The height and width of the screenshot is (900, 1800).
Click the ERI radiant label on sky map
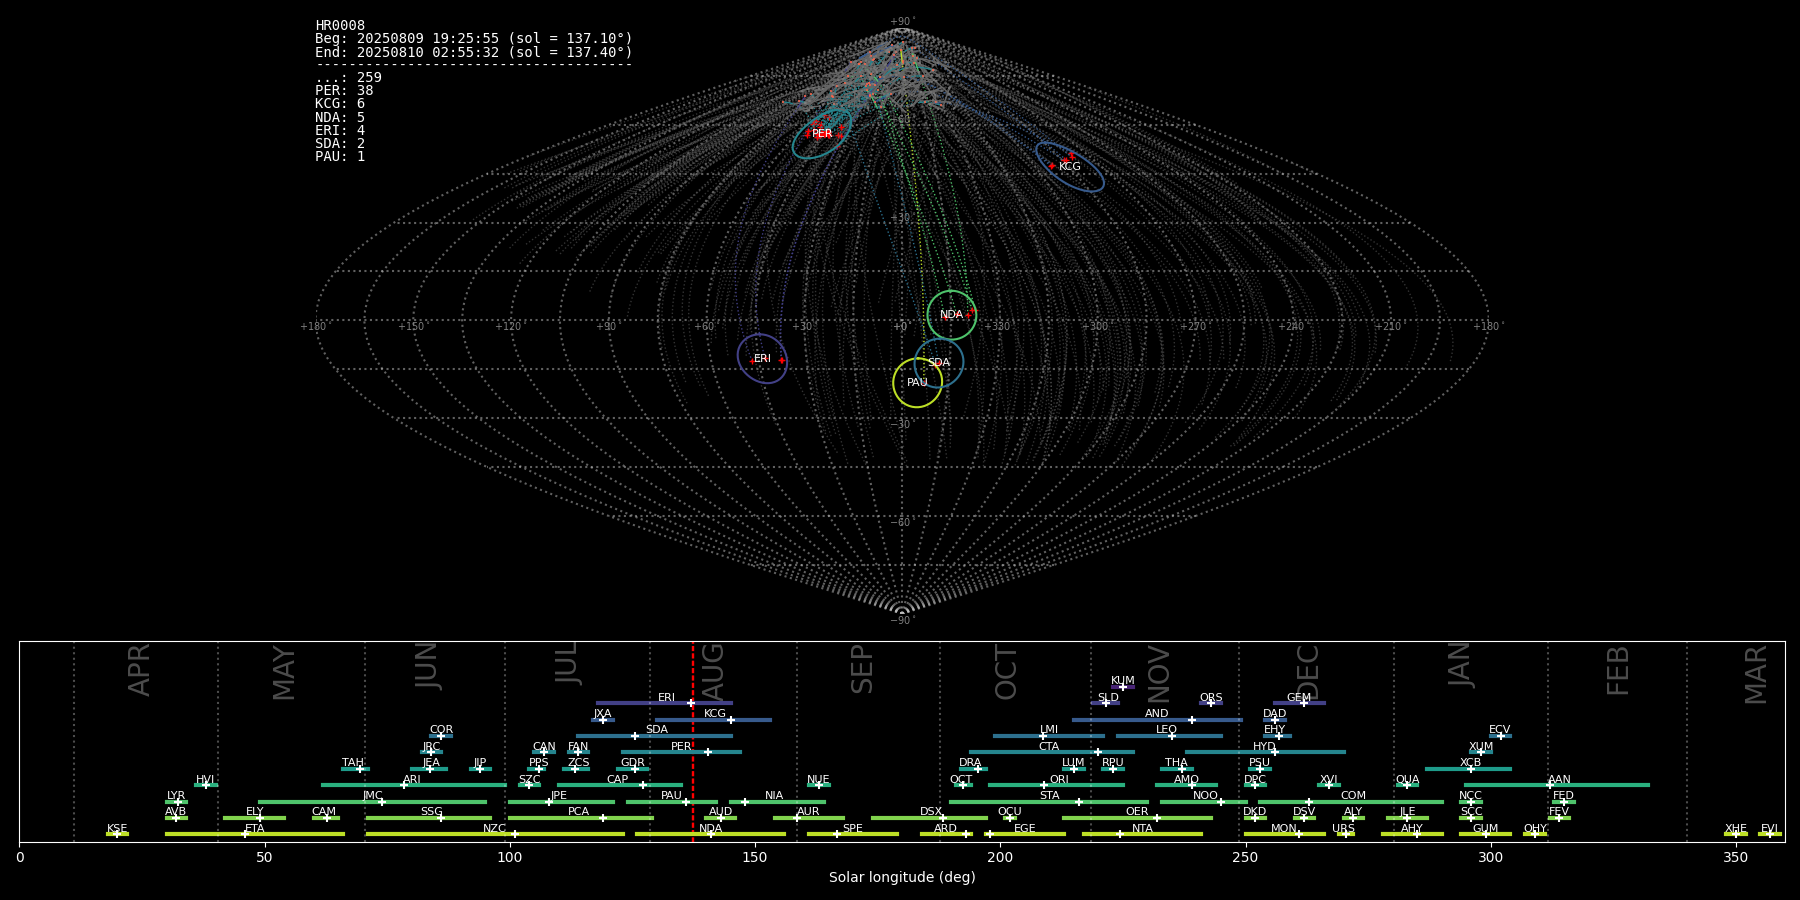click(762, 359)
